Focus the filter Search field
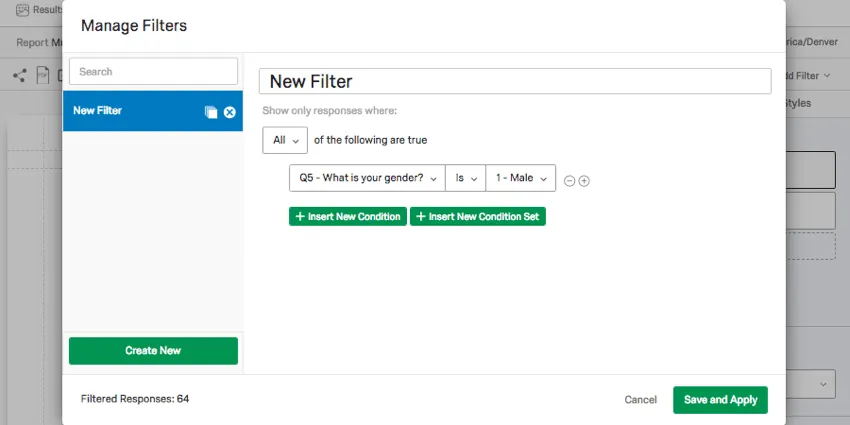The width and height of the screenshot is (850, 425). [153, 72]
